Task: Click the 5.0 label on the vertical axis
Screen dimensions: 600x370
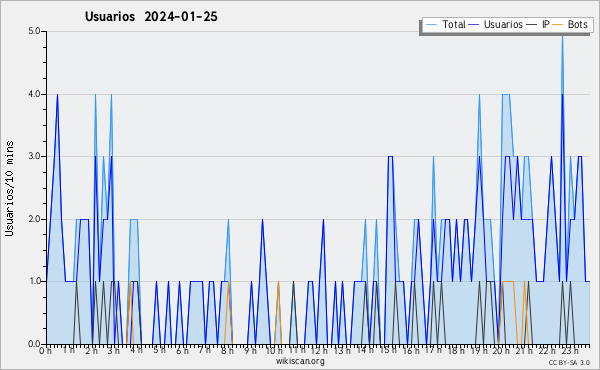Action: tap(34, 31)
